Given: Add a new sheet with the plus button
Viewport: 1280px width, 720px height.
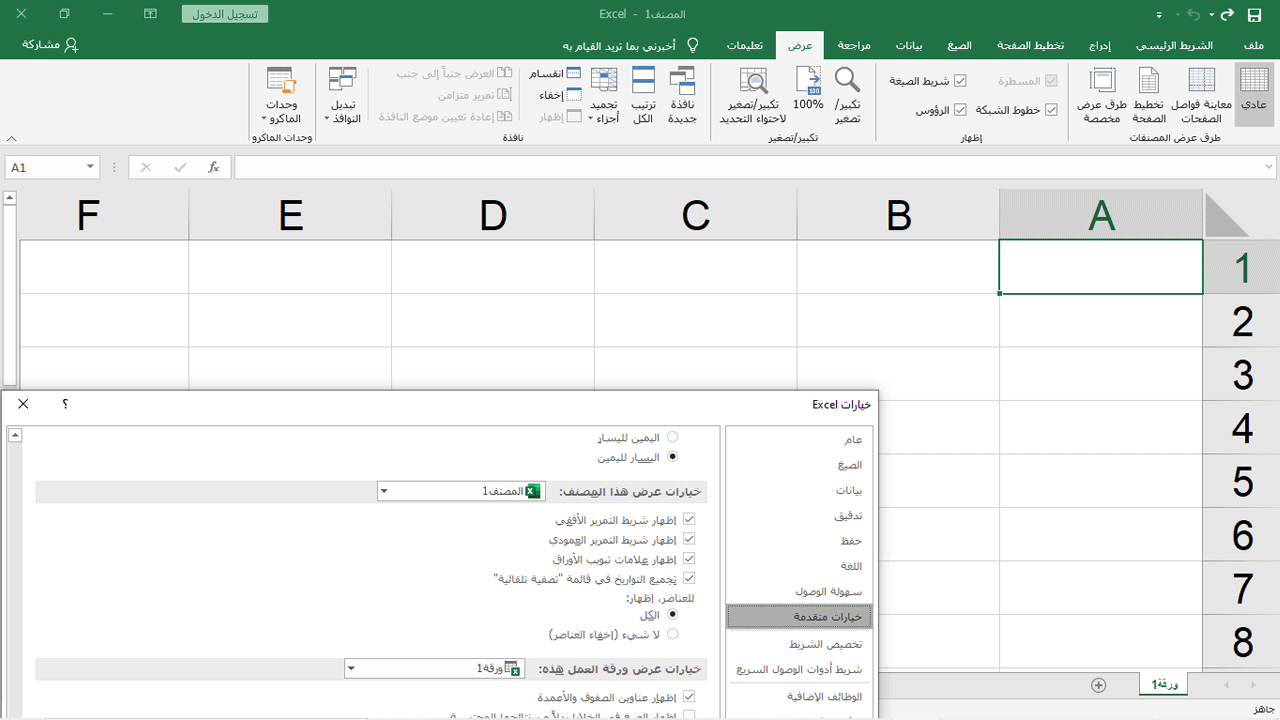Looking at the screenshot, I should click(1099, 685).
